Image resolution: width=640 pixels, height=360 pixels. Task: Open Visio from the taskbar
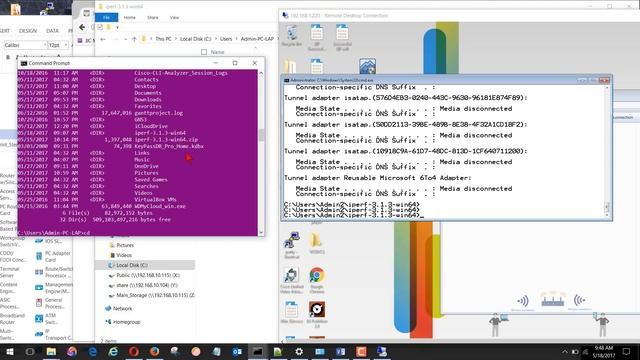point(340,351)
